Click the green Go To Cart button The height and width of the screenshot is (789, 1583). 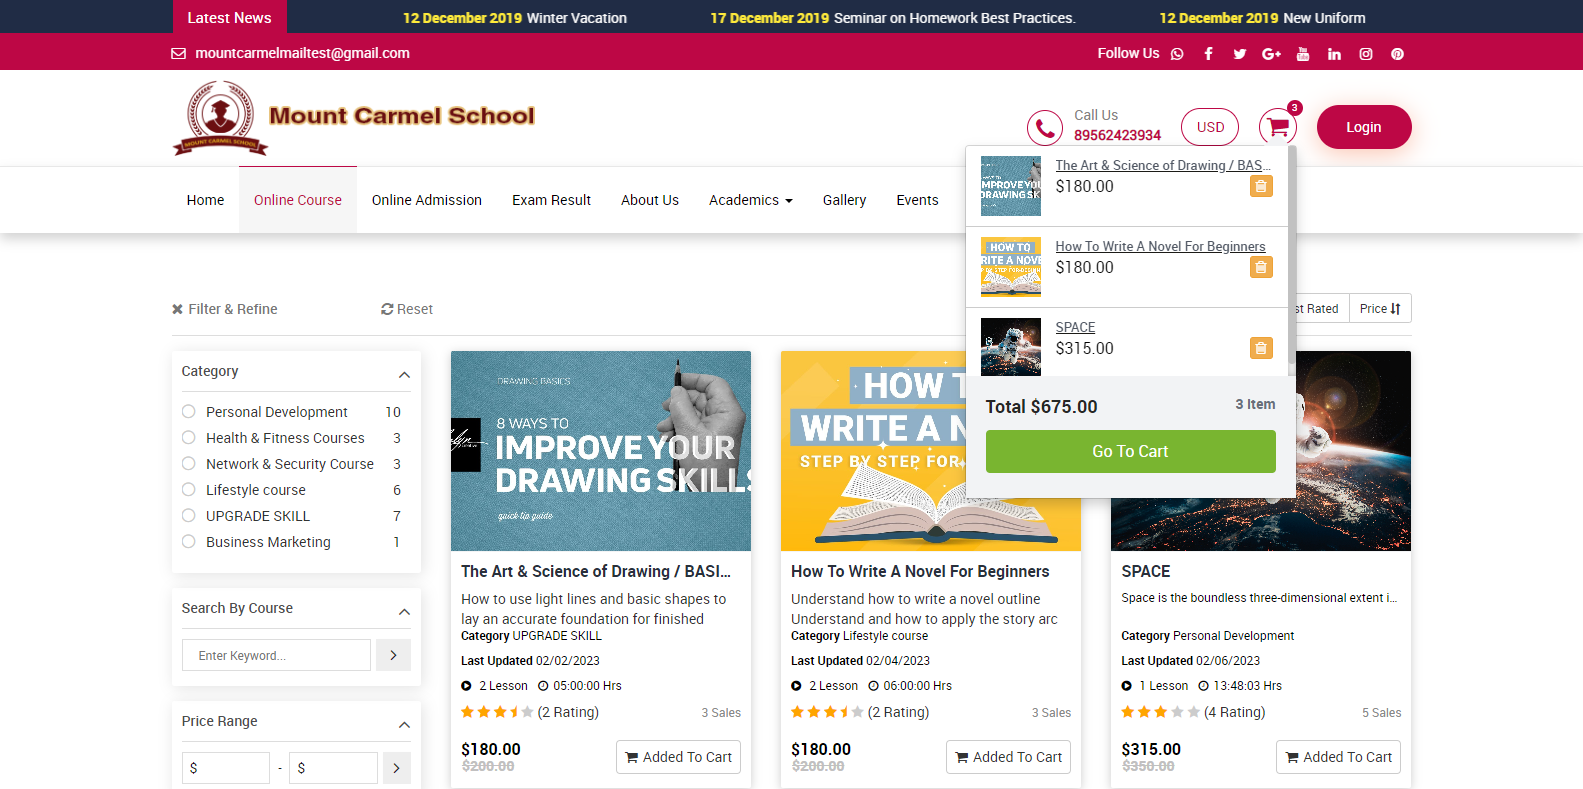[1130, 451]
